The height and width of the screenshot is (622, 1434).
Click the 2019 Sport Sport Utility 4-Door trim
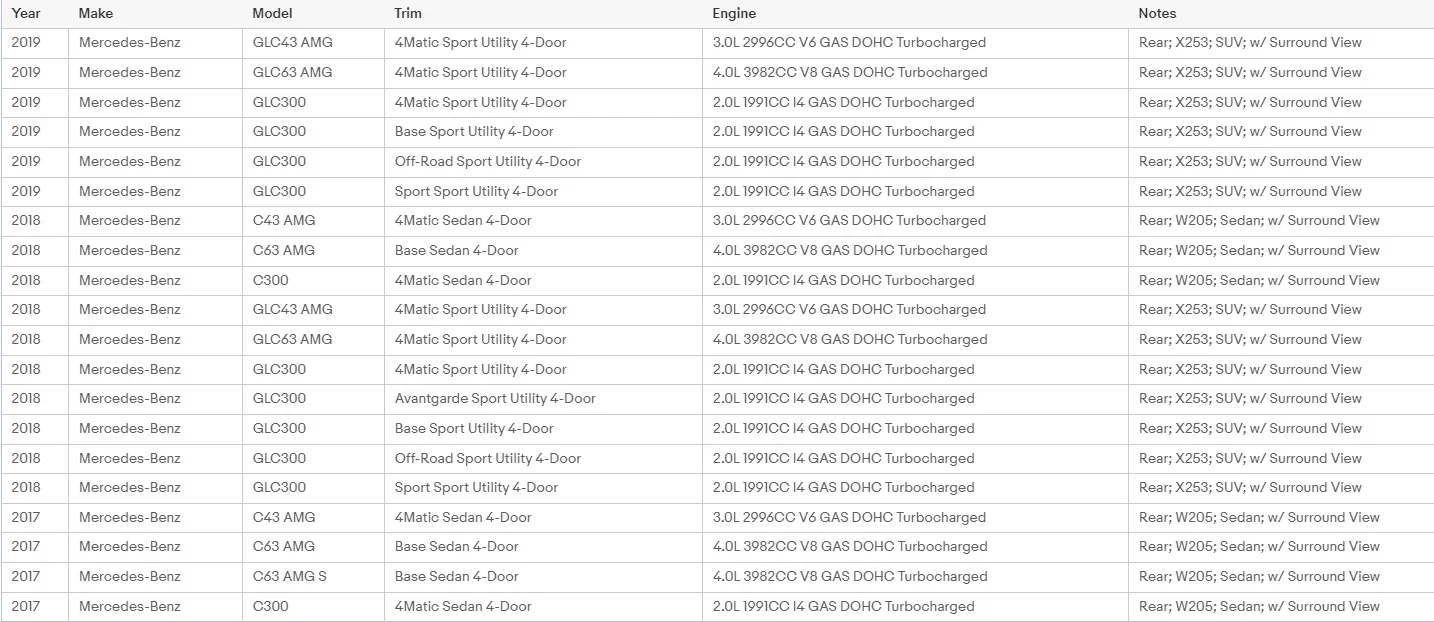476,192
